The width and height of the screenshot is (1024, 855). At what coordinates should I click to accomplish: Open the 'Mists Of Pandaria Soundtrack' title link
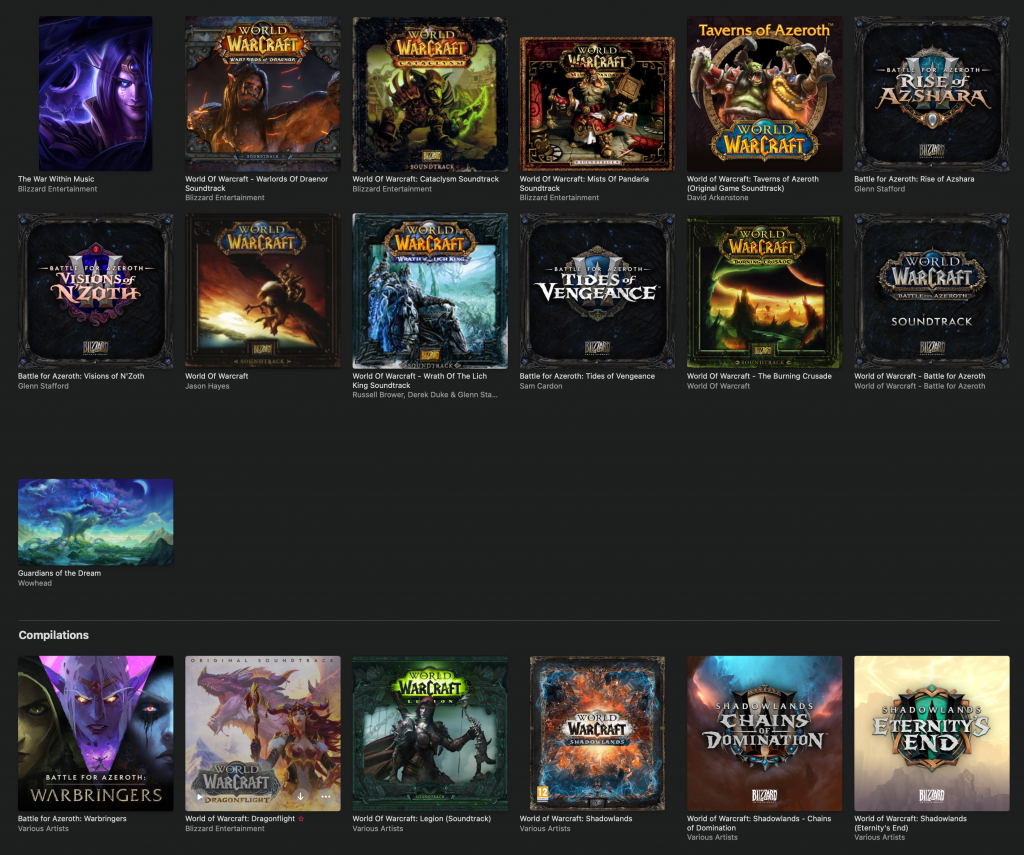pos(584,184)
